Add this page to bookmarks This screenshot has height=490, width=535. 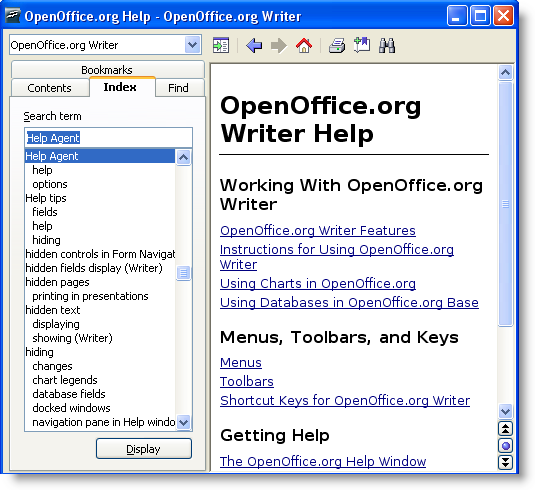click(362, 45)
